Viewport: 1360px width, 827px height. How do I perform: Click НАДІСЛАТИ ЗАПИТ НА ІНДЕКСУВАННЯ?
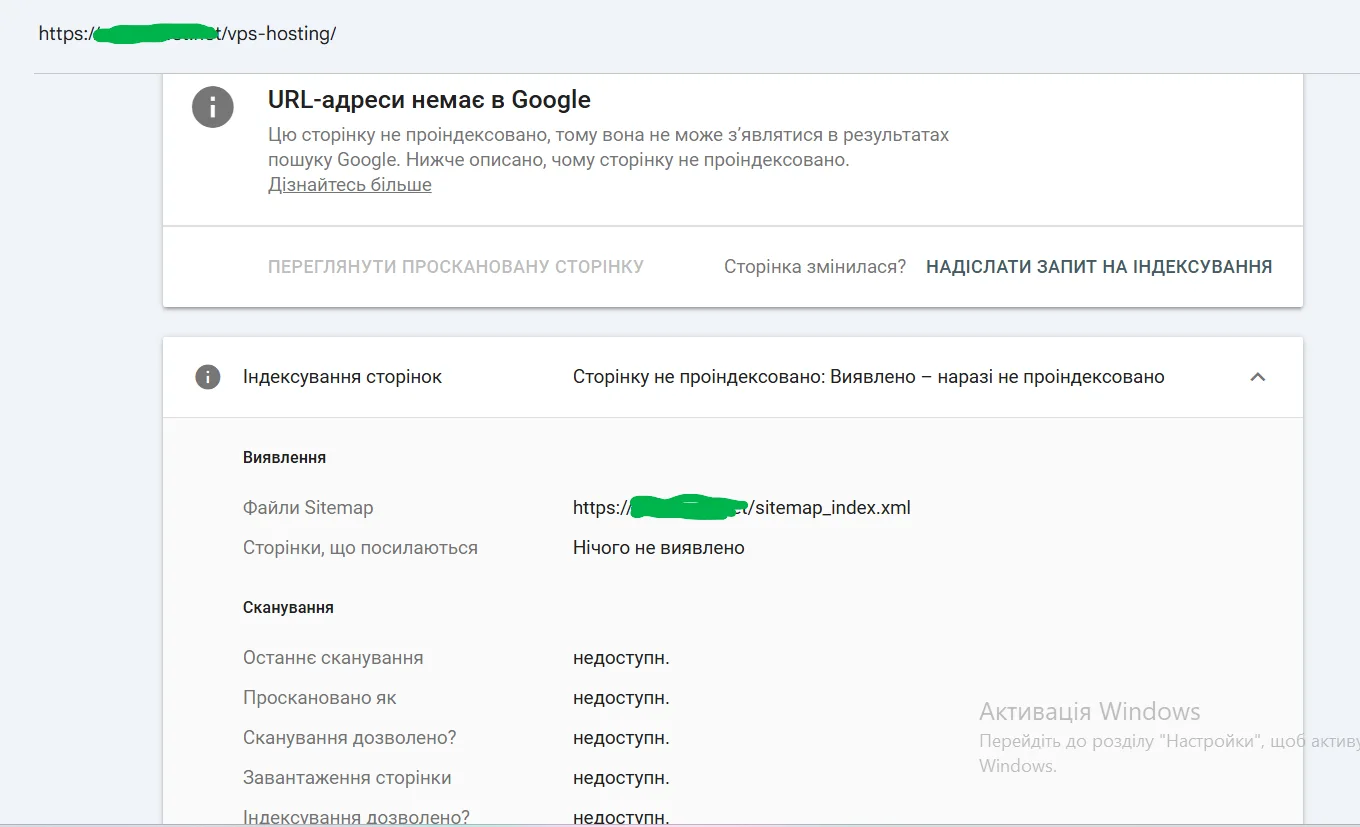pyautogui.click(x=1099, y=266)
